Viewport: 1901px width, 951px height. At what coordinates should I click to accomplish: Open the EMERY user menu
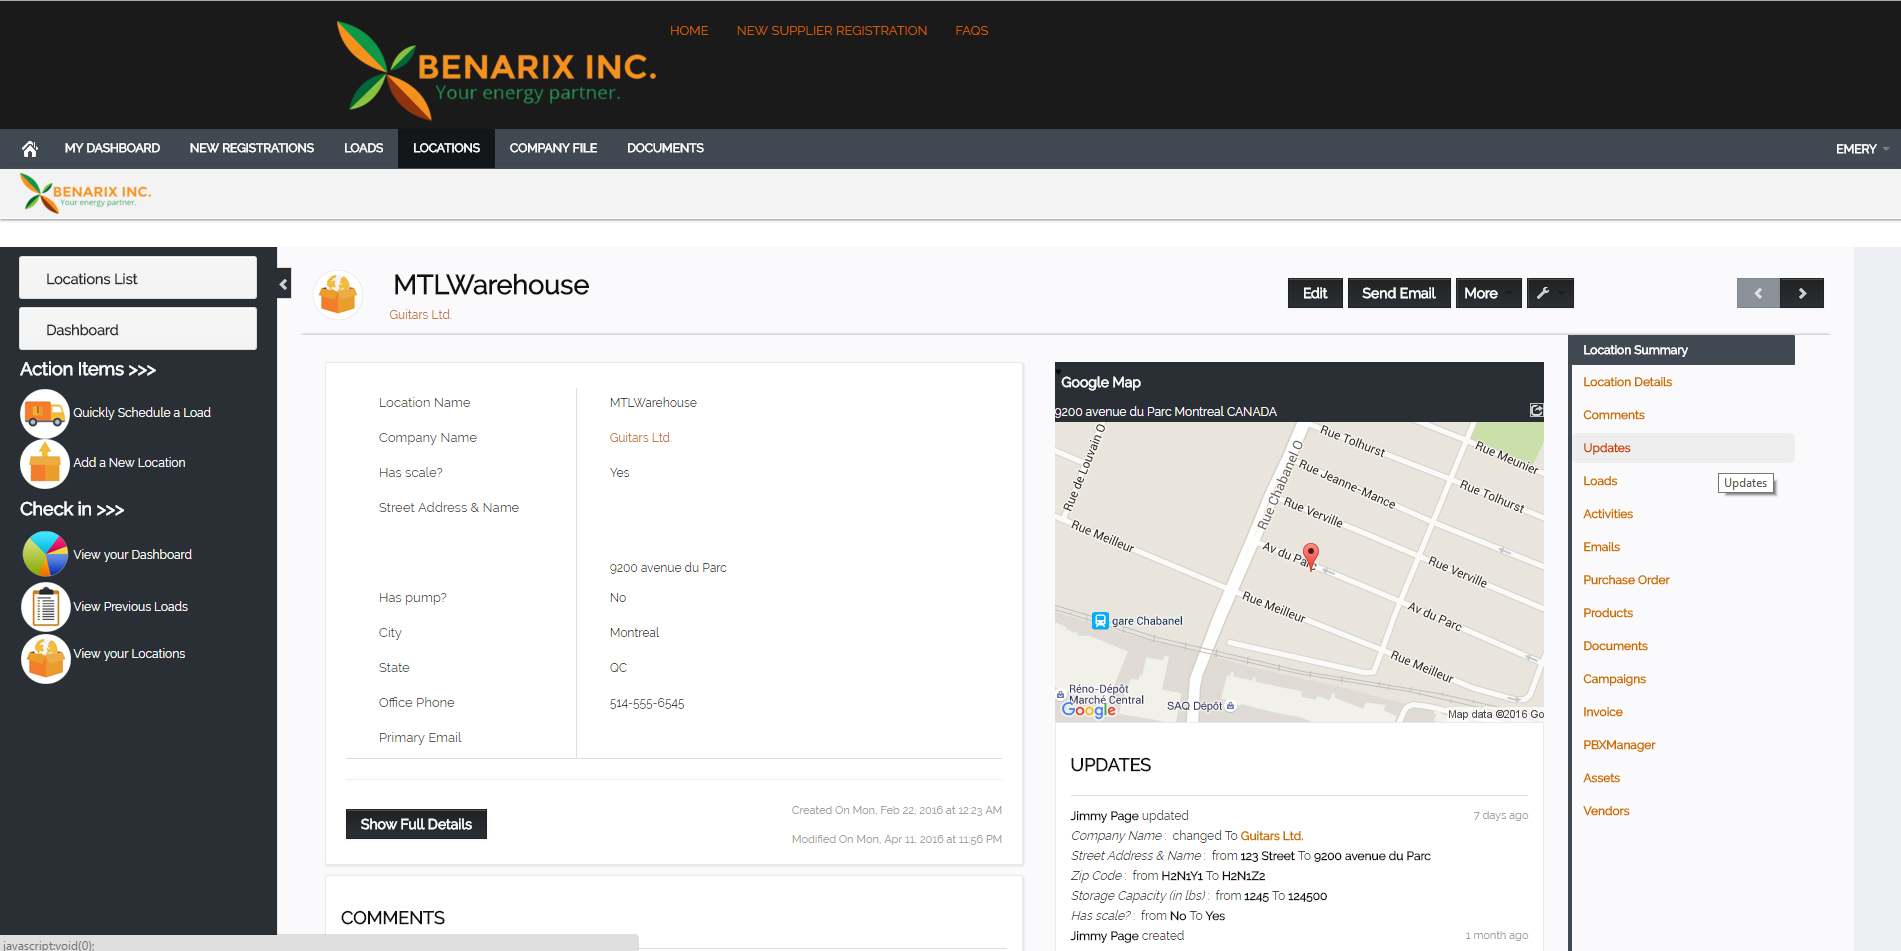coord(1862,149)
